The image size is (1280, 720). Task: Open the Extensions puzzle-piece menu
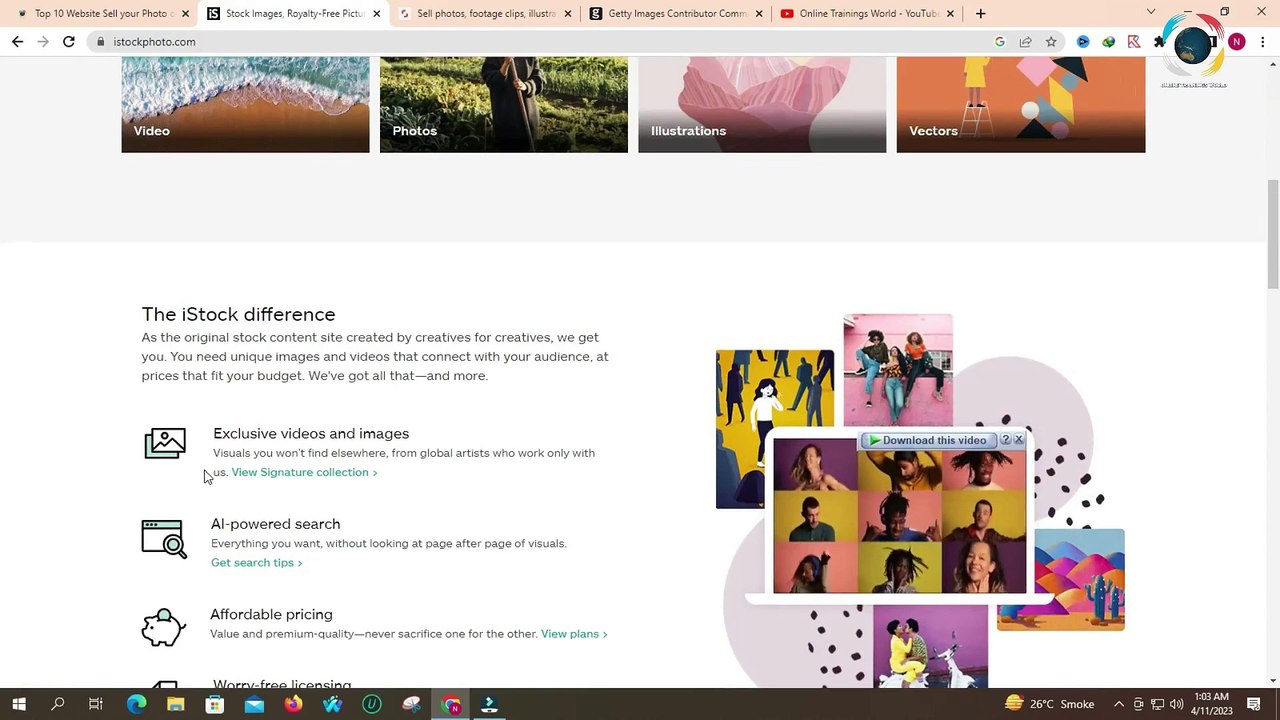point(1159,42)
